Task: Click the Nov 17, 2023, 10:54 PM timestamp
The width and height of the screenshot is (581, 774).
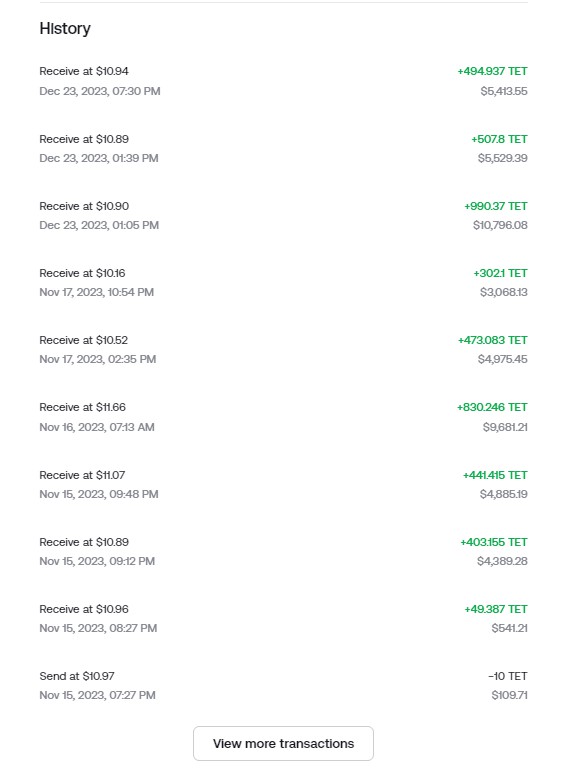Action: 97,292
